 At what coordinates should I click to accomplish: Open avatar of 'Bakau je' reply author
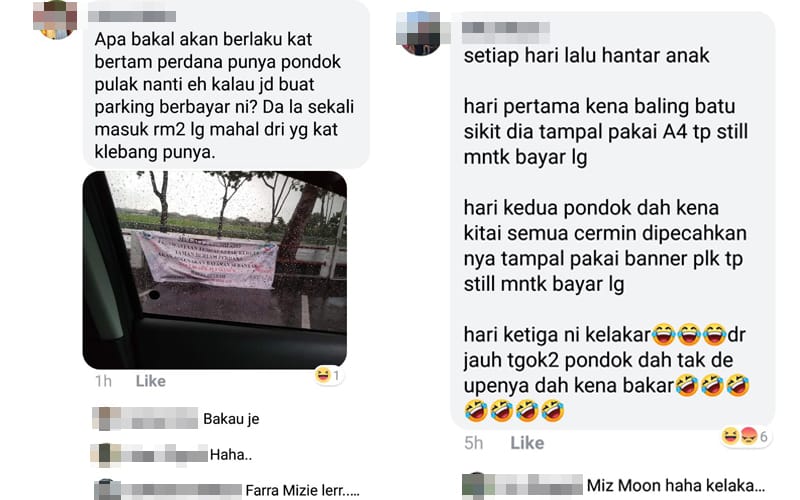point(106,418)
